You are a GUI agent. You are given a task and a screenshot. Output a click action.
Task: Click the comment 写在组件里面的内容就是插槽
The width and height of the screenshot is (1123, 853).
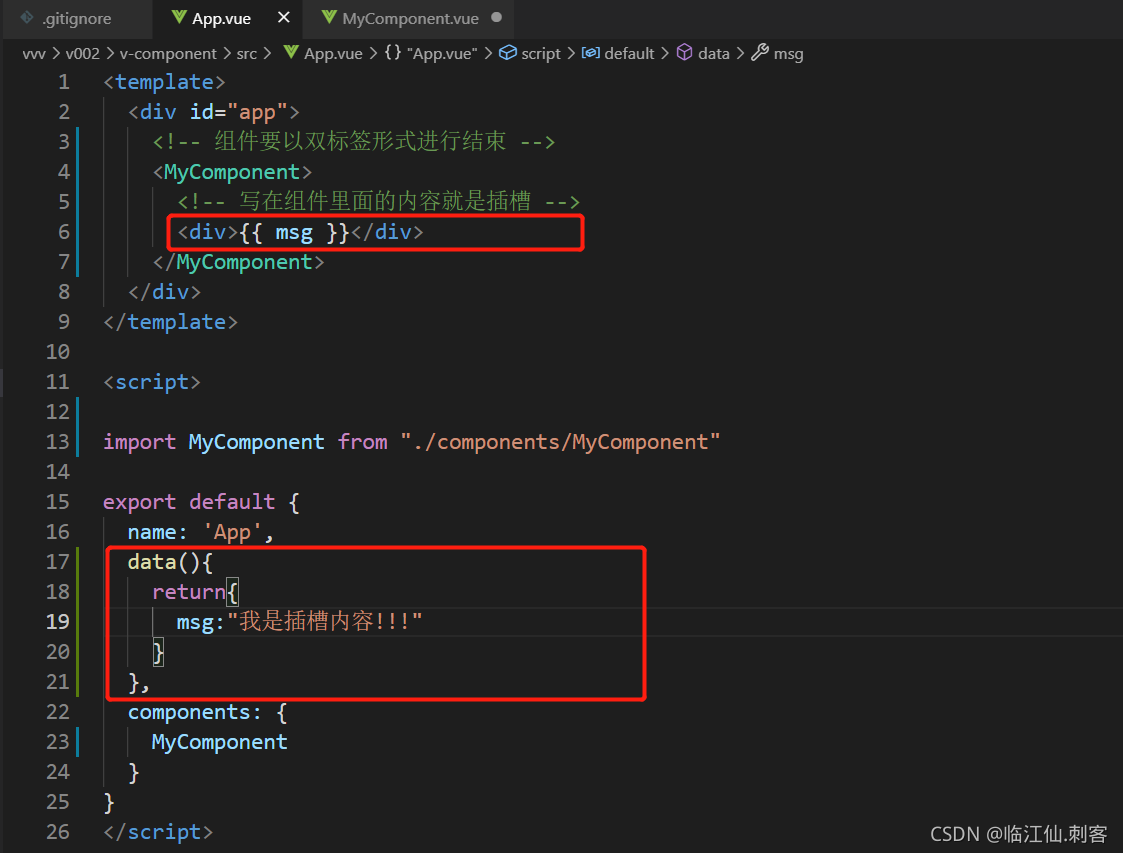(x=379, y=202)
